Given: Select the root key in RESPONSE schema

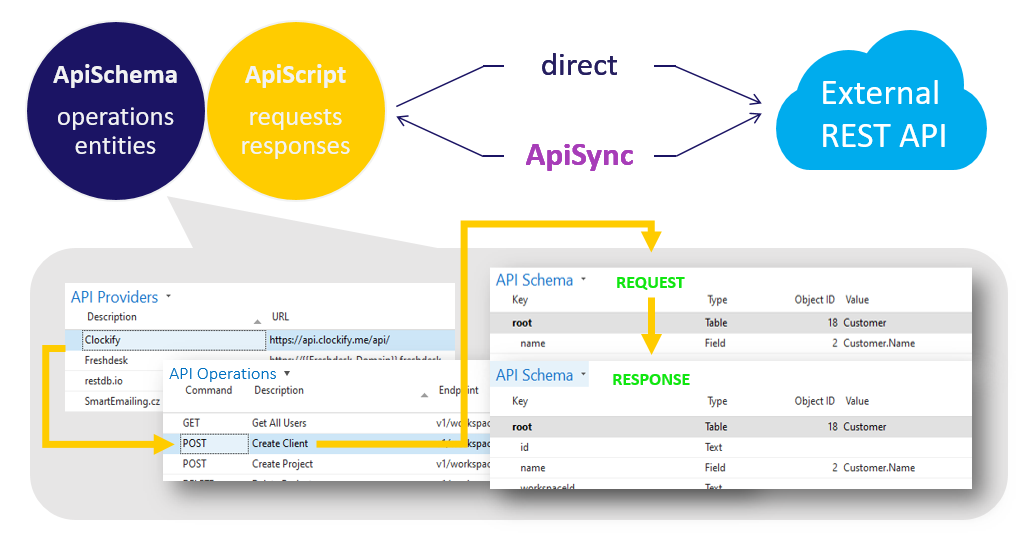Looking at the screenshot, I should pos(522,427).
